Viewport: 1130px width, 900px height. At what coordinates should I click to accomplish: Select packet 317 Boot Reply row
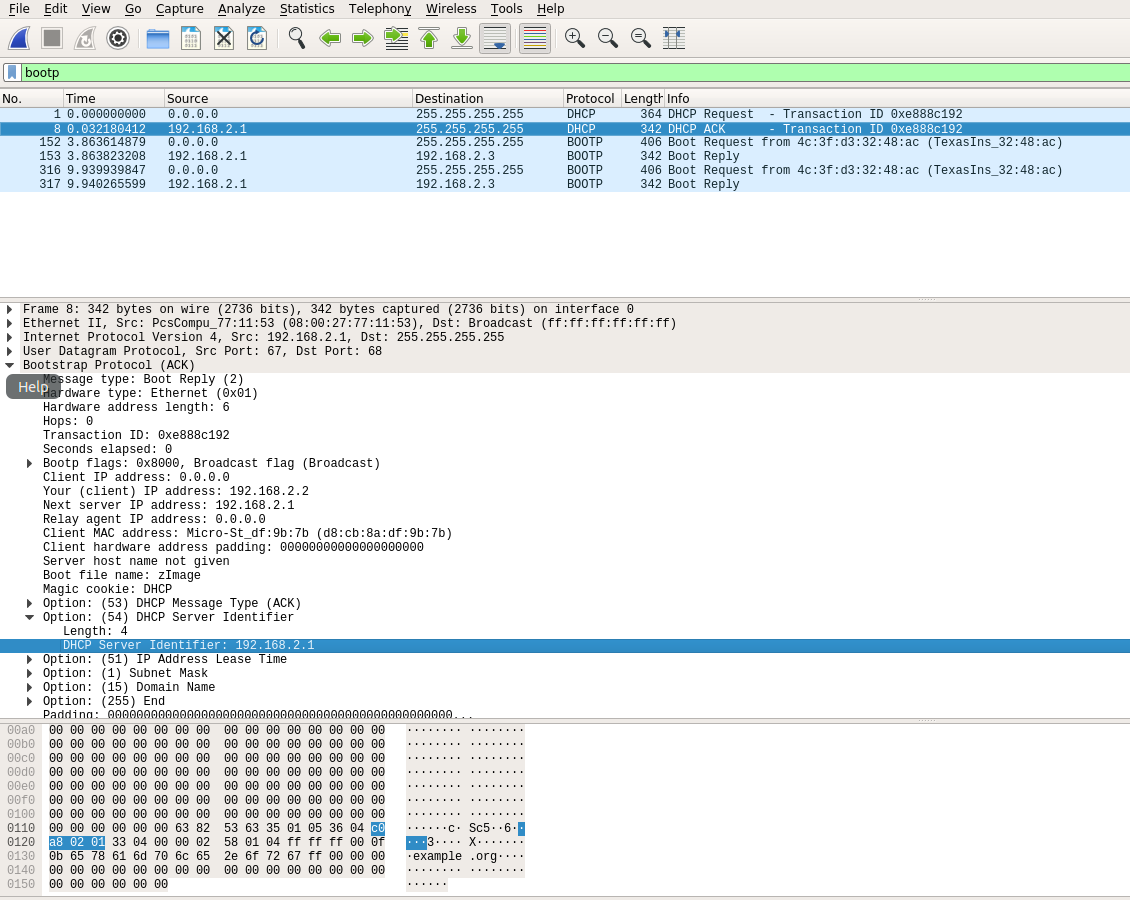pos(565,184)
